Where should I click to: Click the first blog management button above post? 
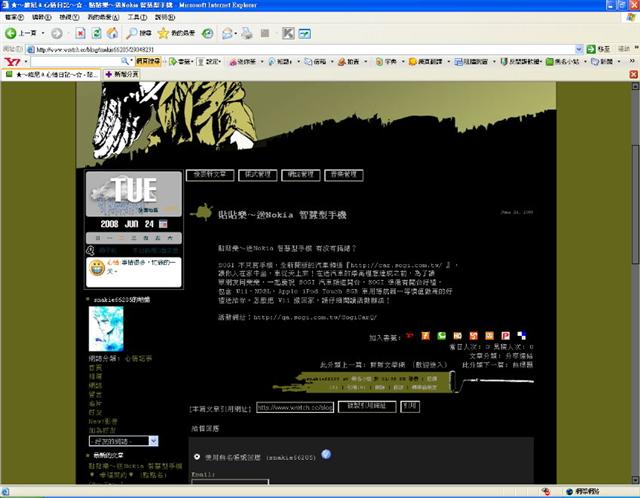(210, 175)
